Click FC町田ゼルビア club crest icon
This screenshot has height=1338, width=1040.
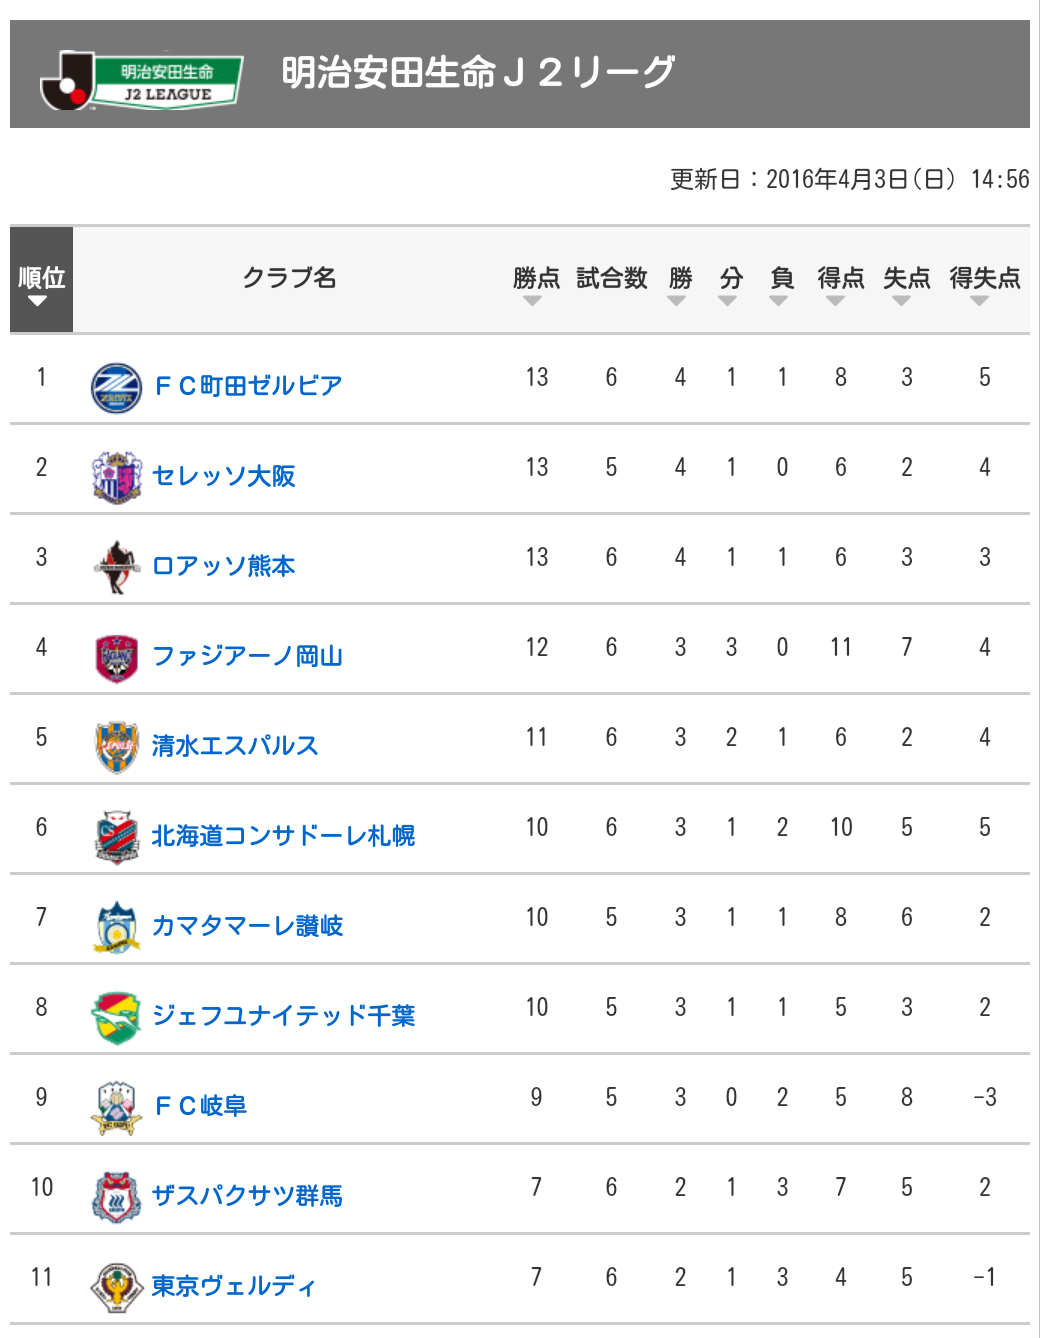[x=116, y=388]
